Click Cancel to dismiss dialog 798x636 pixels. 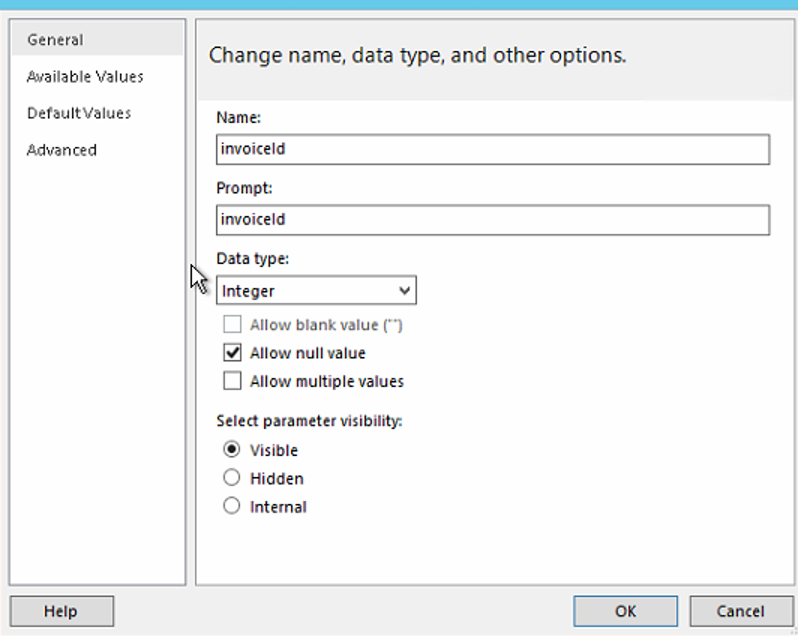pos(741,611)
